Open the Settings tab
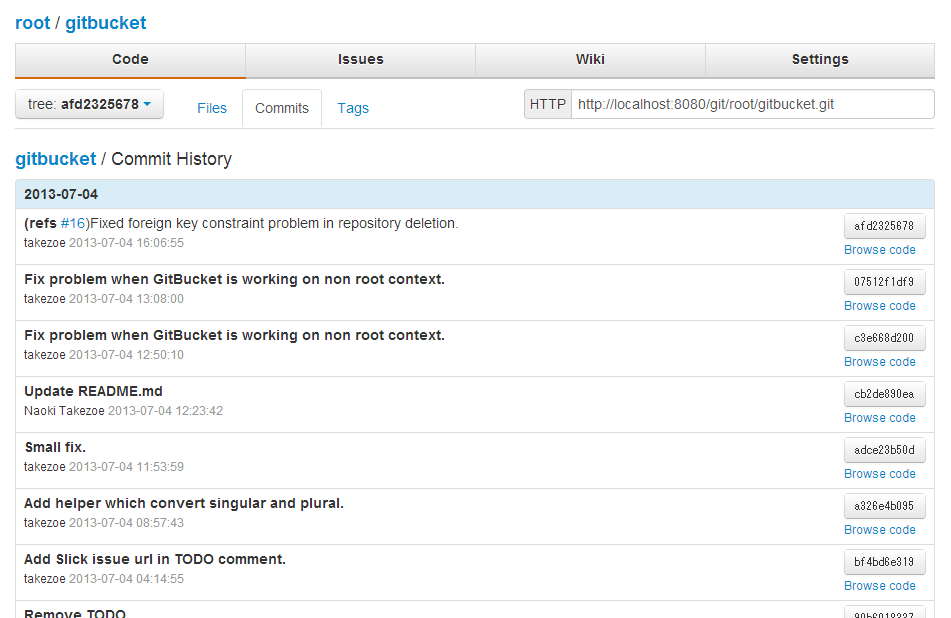The height and width of the screenshot is (618, 951). click(x=820, y=60)
